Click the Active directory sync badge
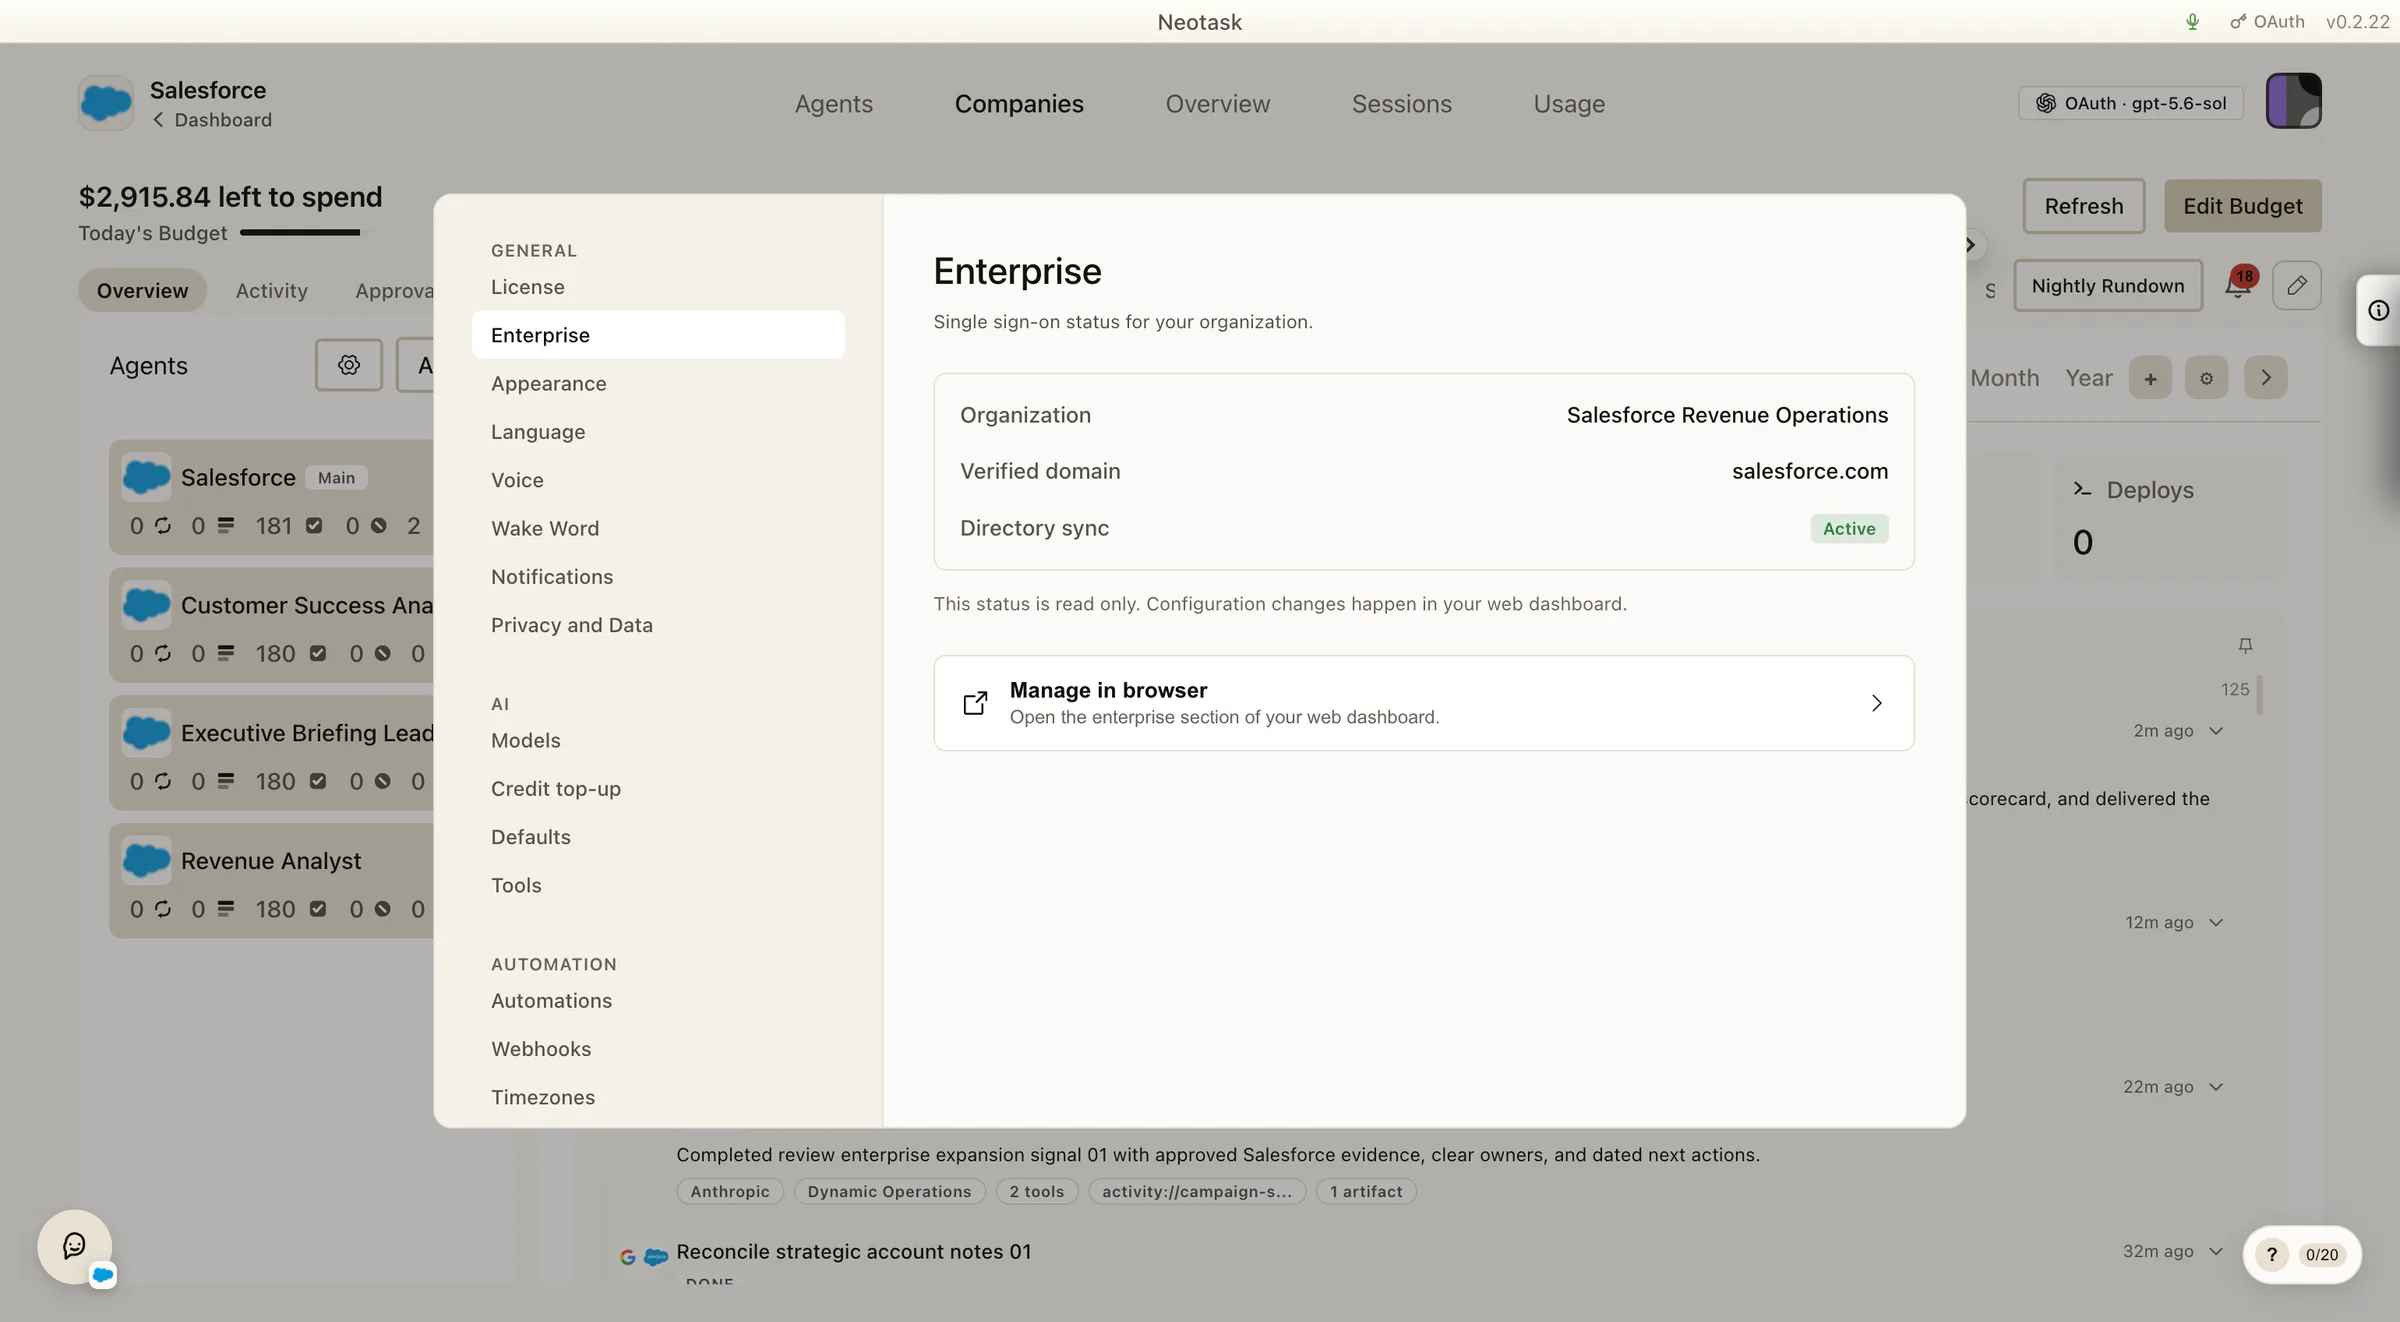Screen dimensions: 2400x1322 (1849, 528)
